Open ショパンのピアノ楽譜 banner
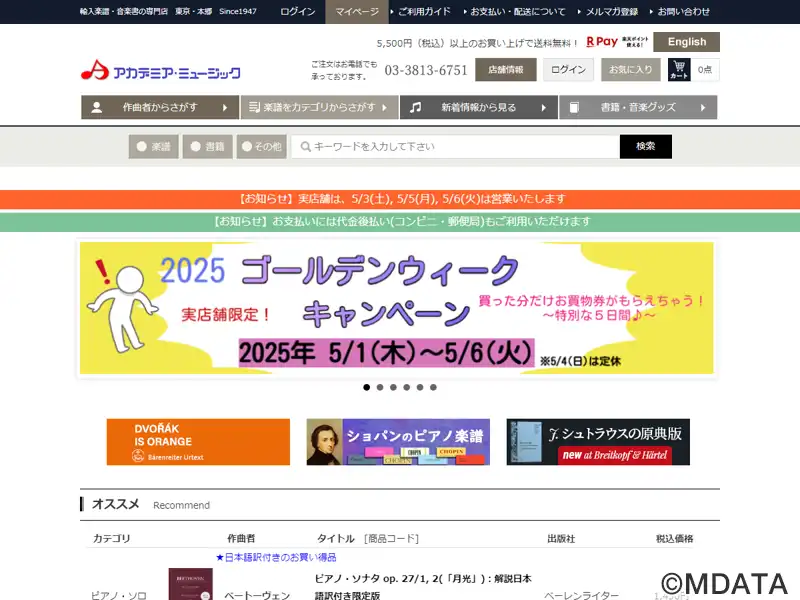Viewport: 800px width, 600px height. (398, 442)
